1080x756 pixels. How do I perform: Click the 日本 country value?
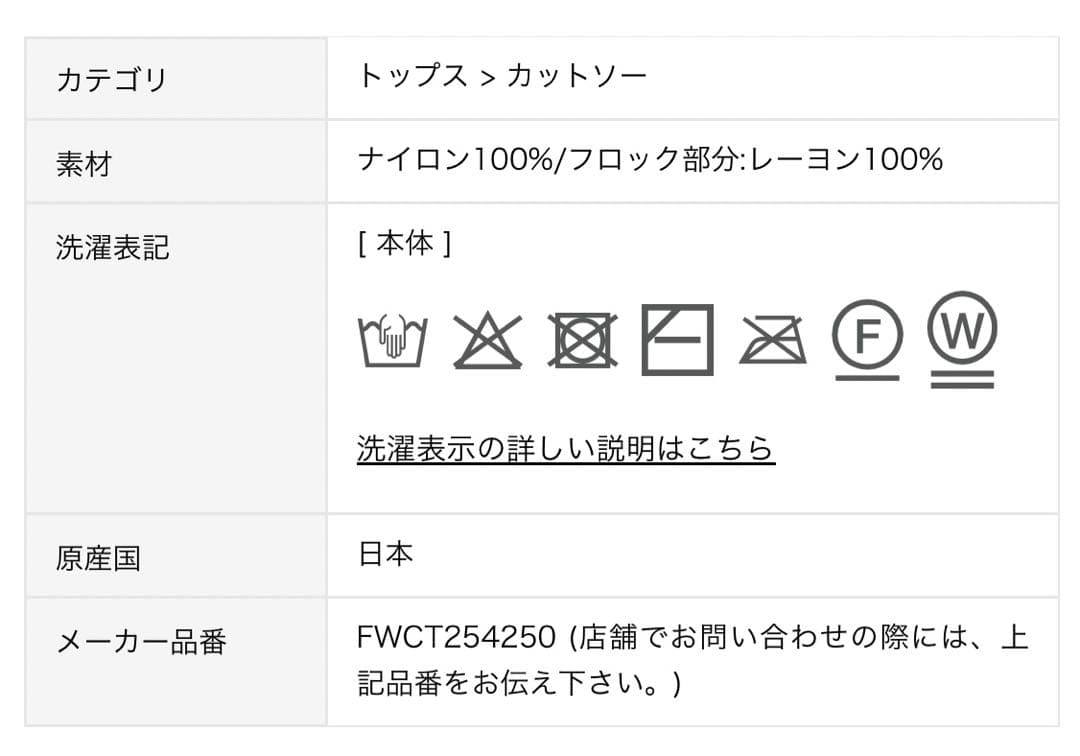[x=385, y=554]
